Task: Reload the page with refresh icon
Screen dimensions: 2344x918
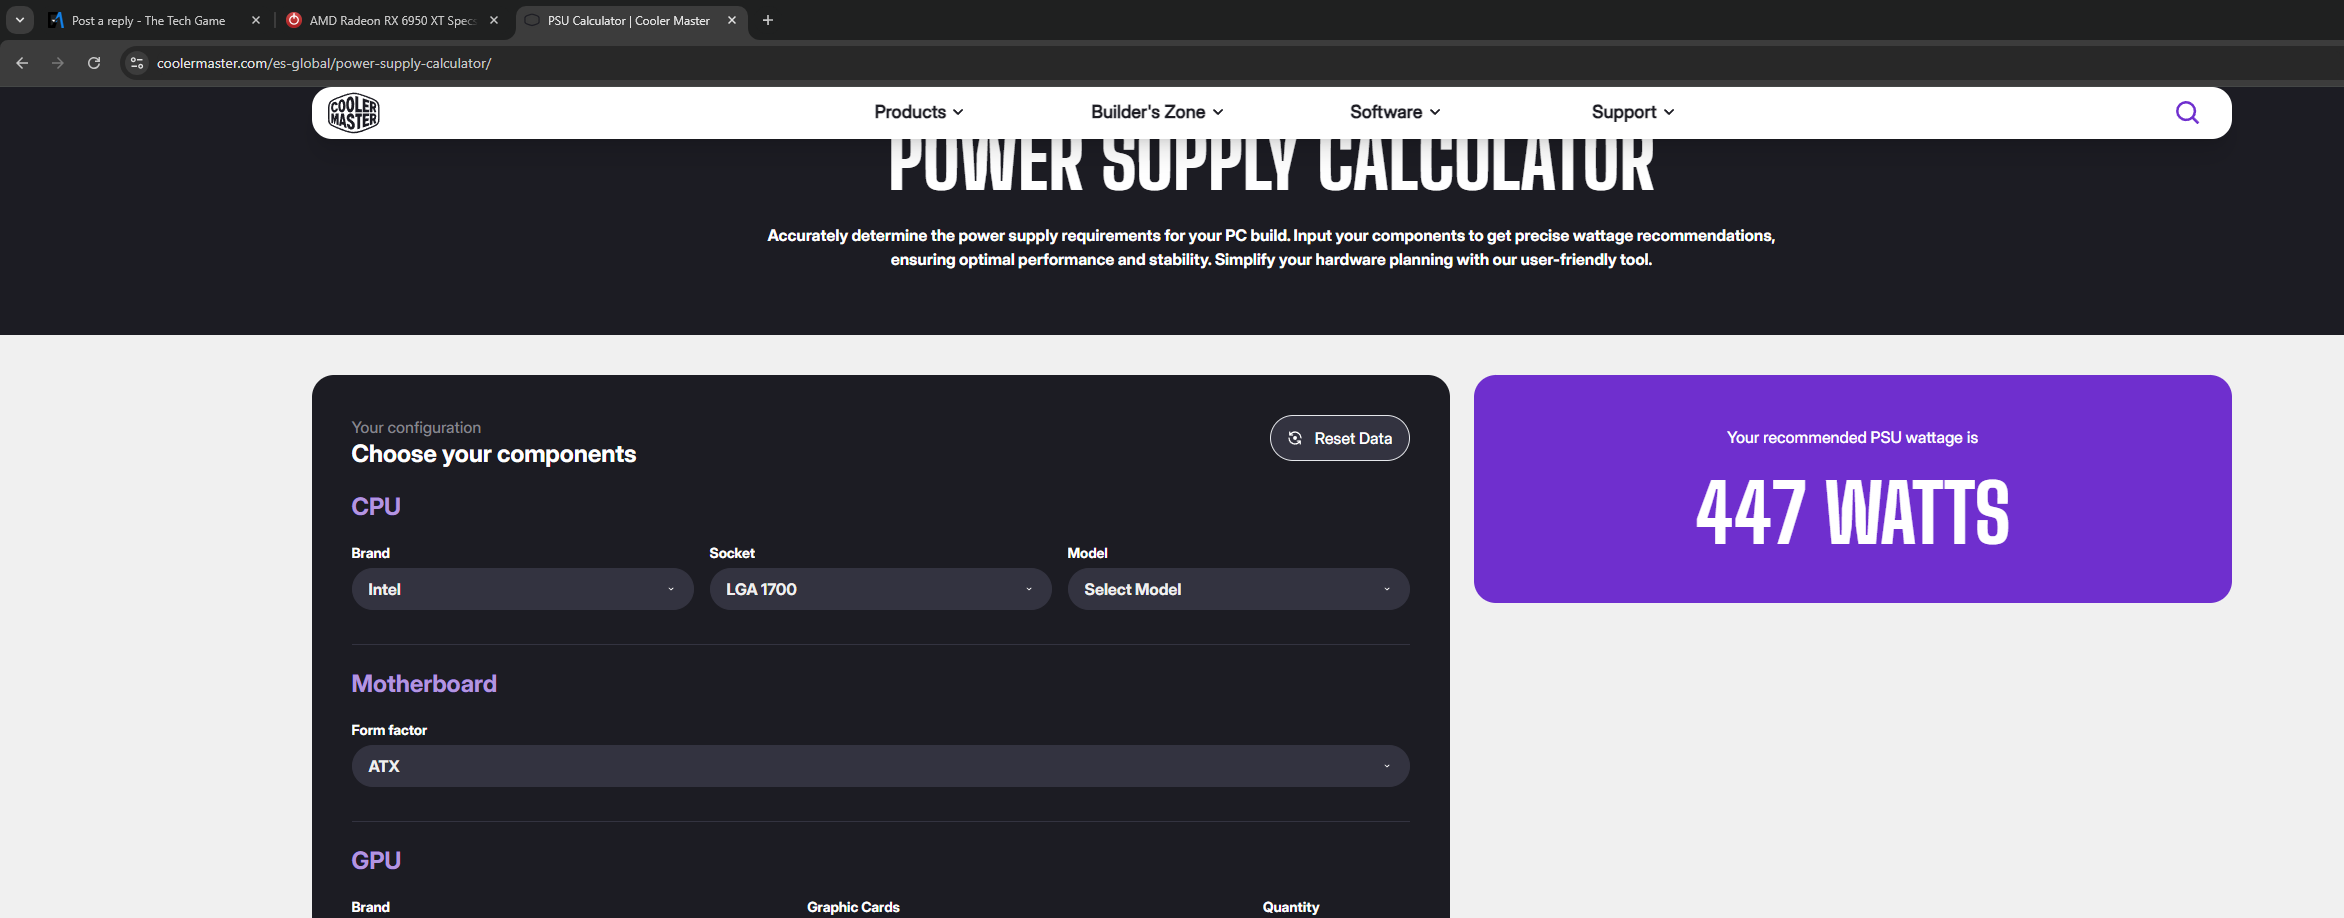Action: (94, 63)
